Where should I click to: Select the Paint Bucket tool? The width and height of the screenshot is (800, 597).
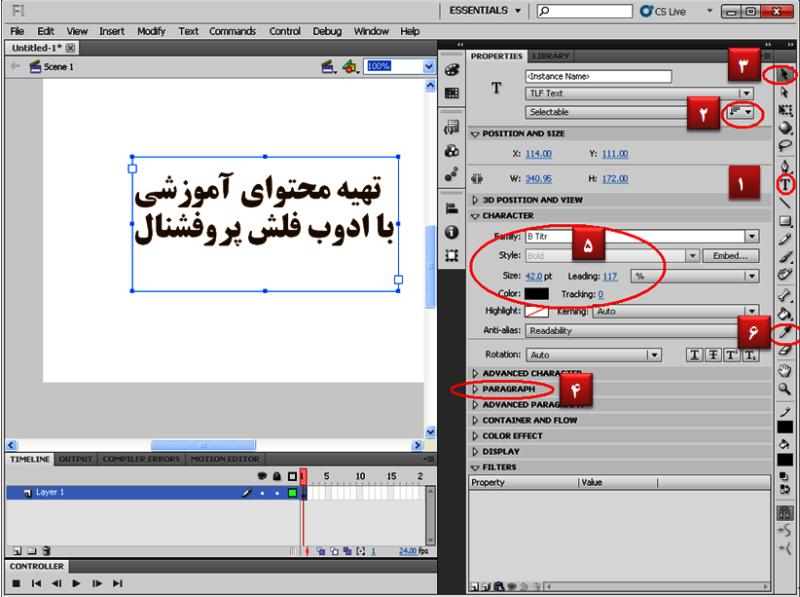pos(785,313)
